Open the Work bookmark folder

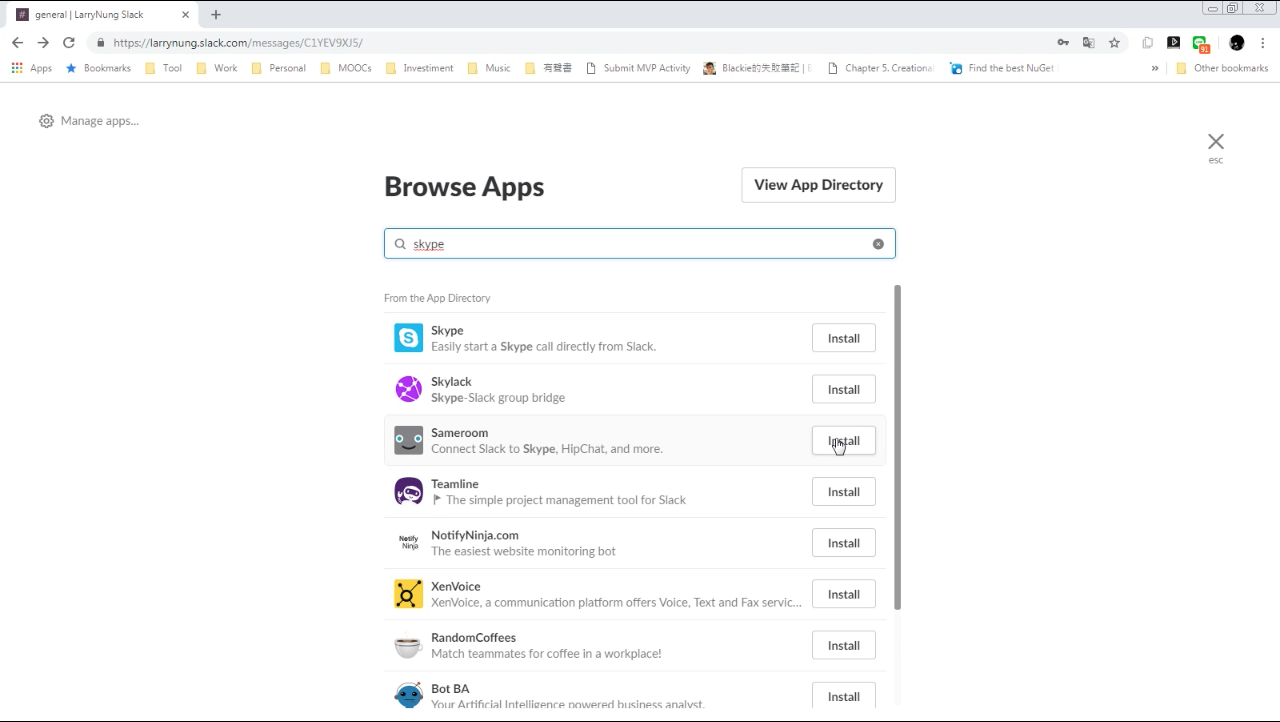point(217,68)
